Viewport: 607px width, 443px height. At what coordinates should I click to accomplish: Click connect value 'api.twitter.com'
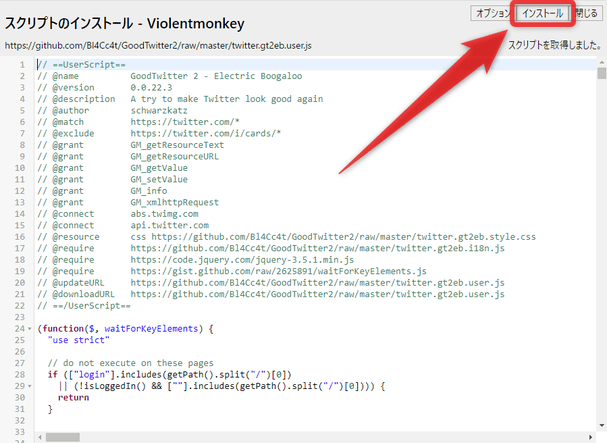(x=170, y=225)
